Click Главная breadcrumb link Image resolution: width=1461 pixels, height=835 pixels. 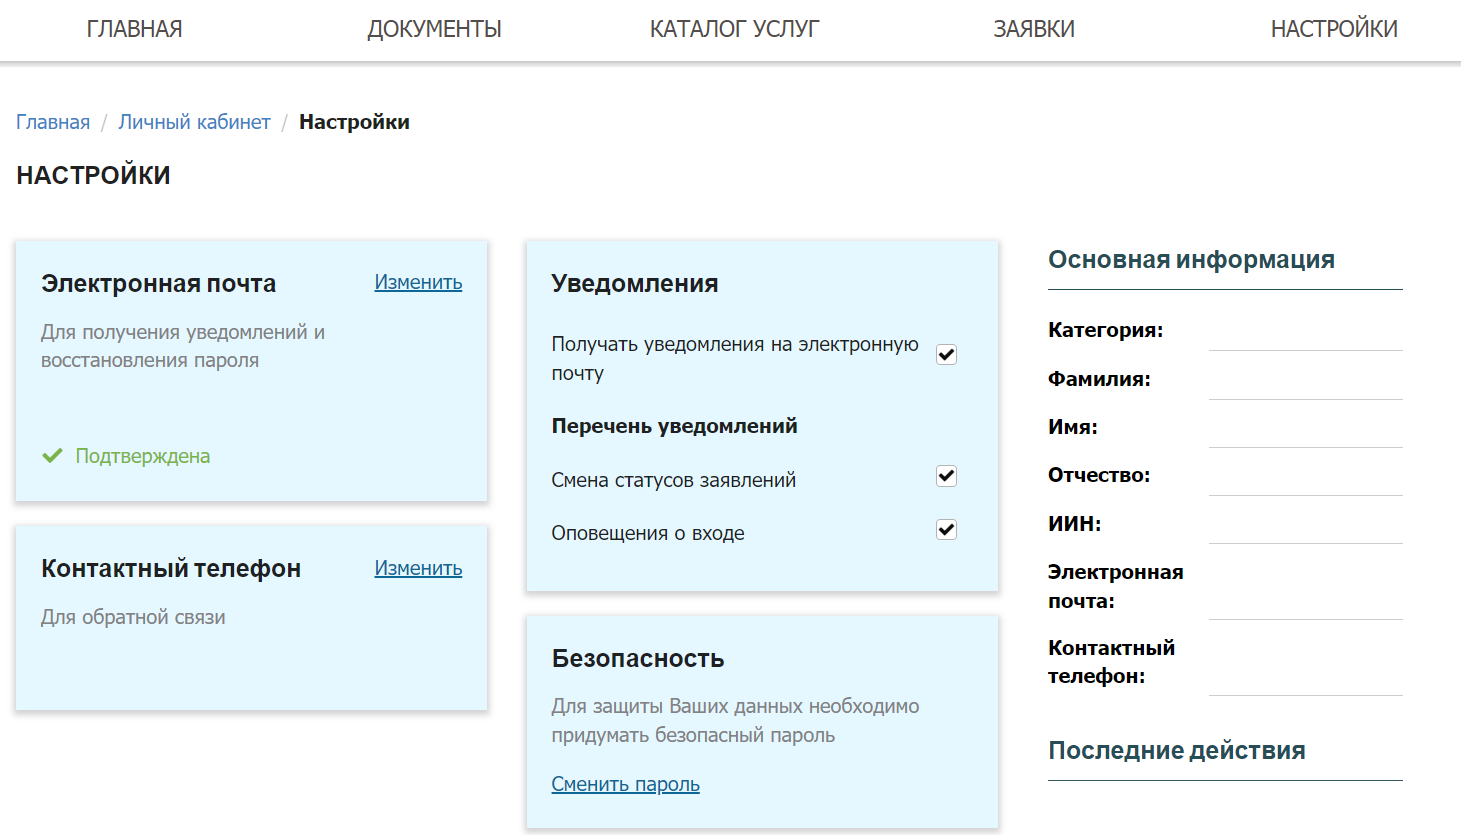(53, 122)
